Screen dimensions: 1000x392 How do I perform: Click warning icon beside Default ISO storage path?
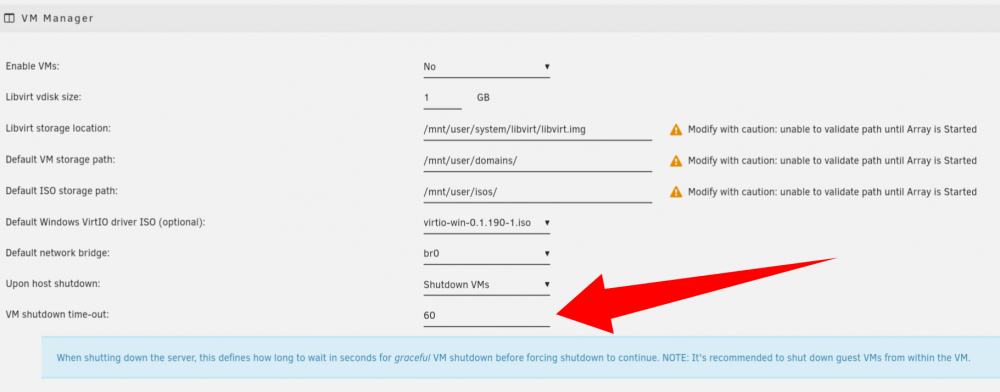pos(675,192)
